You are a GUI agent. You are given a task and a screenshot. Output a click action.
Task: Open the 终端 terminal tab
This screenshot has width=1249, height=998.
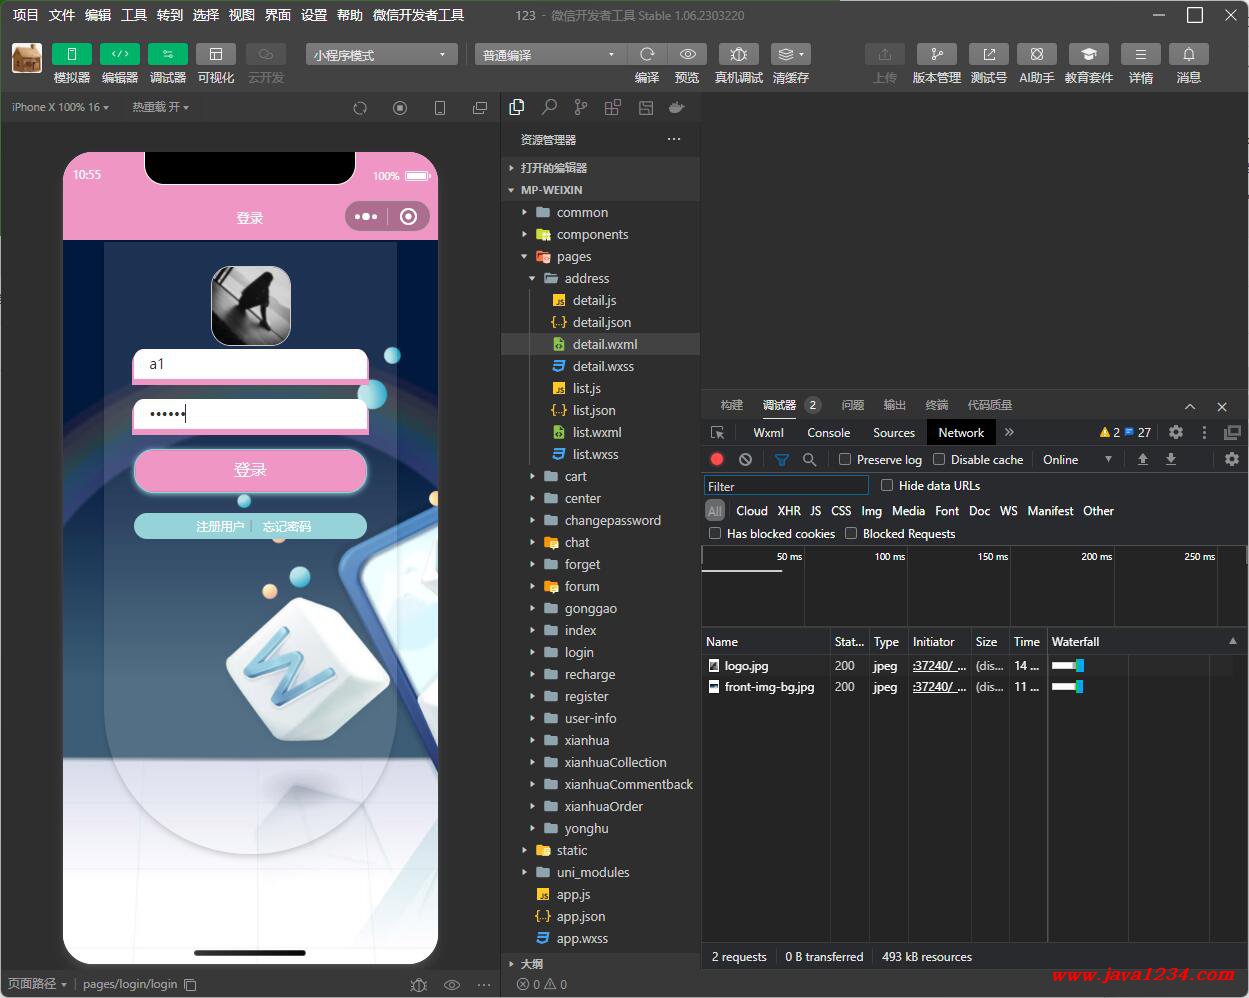tap(936, 405)
